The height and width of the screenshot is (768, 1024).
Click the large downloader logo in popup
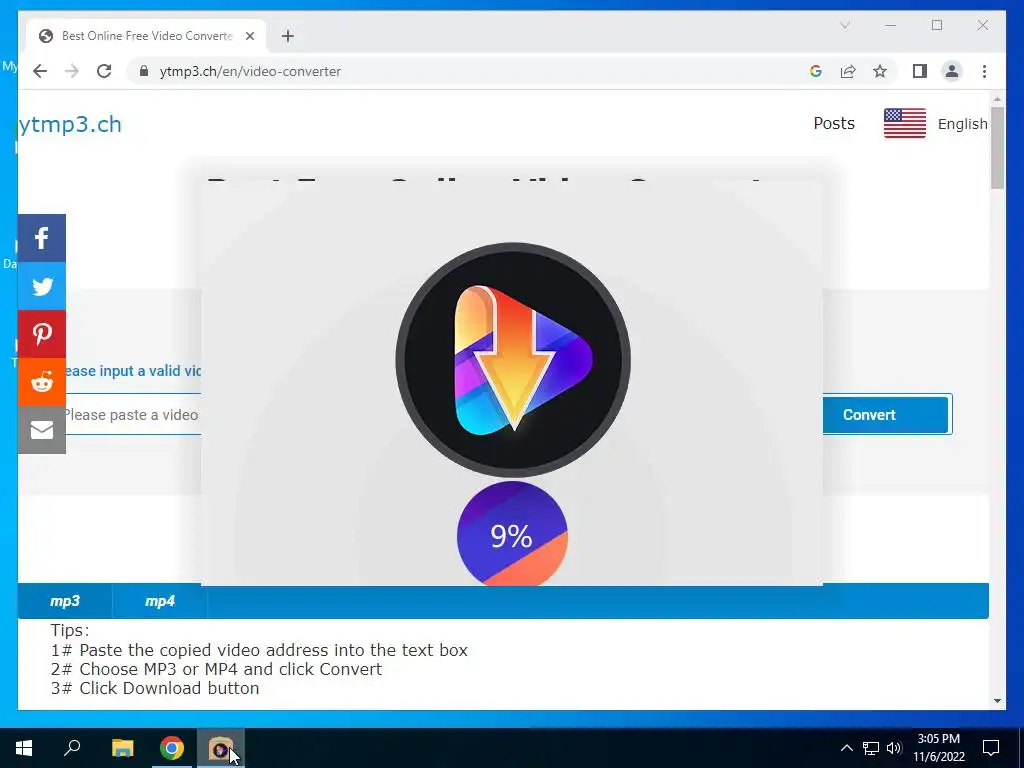[513, 360]
